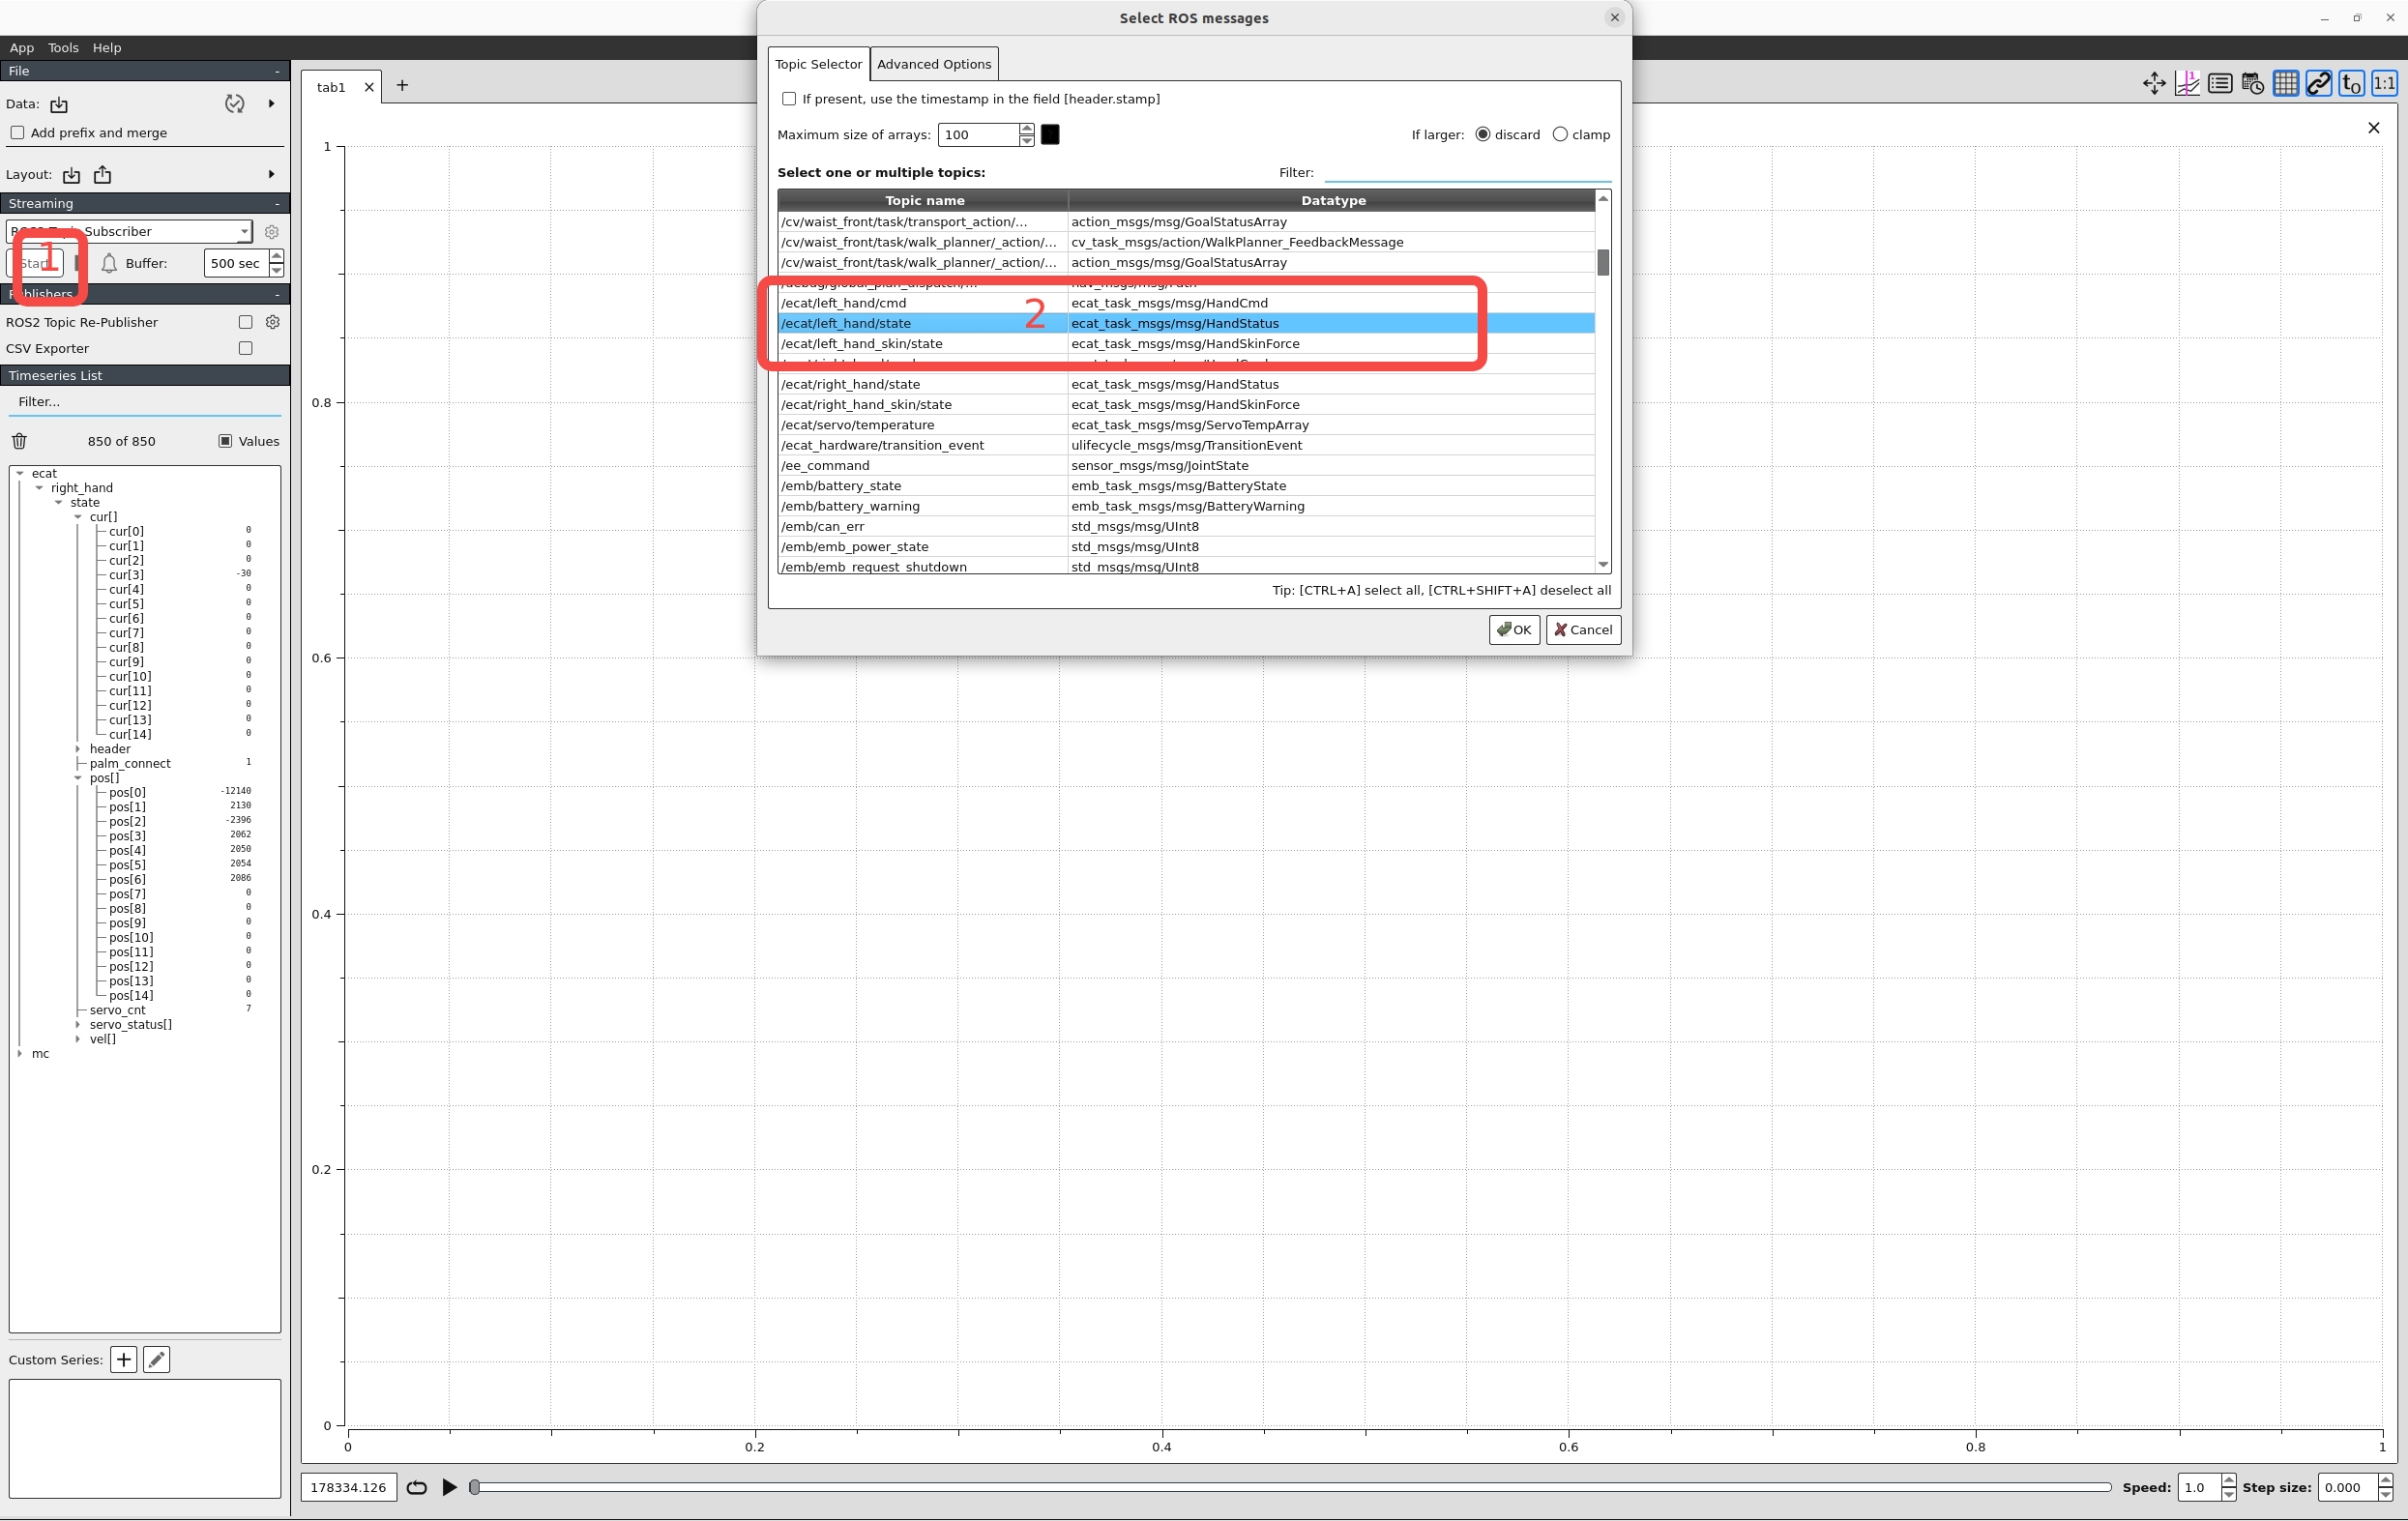Enable ROS2 Topic Re-Publisher checkbox
This screenshot has width=2408, height=1521.
click(x=245, y=322)
